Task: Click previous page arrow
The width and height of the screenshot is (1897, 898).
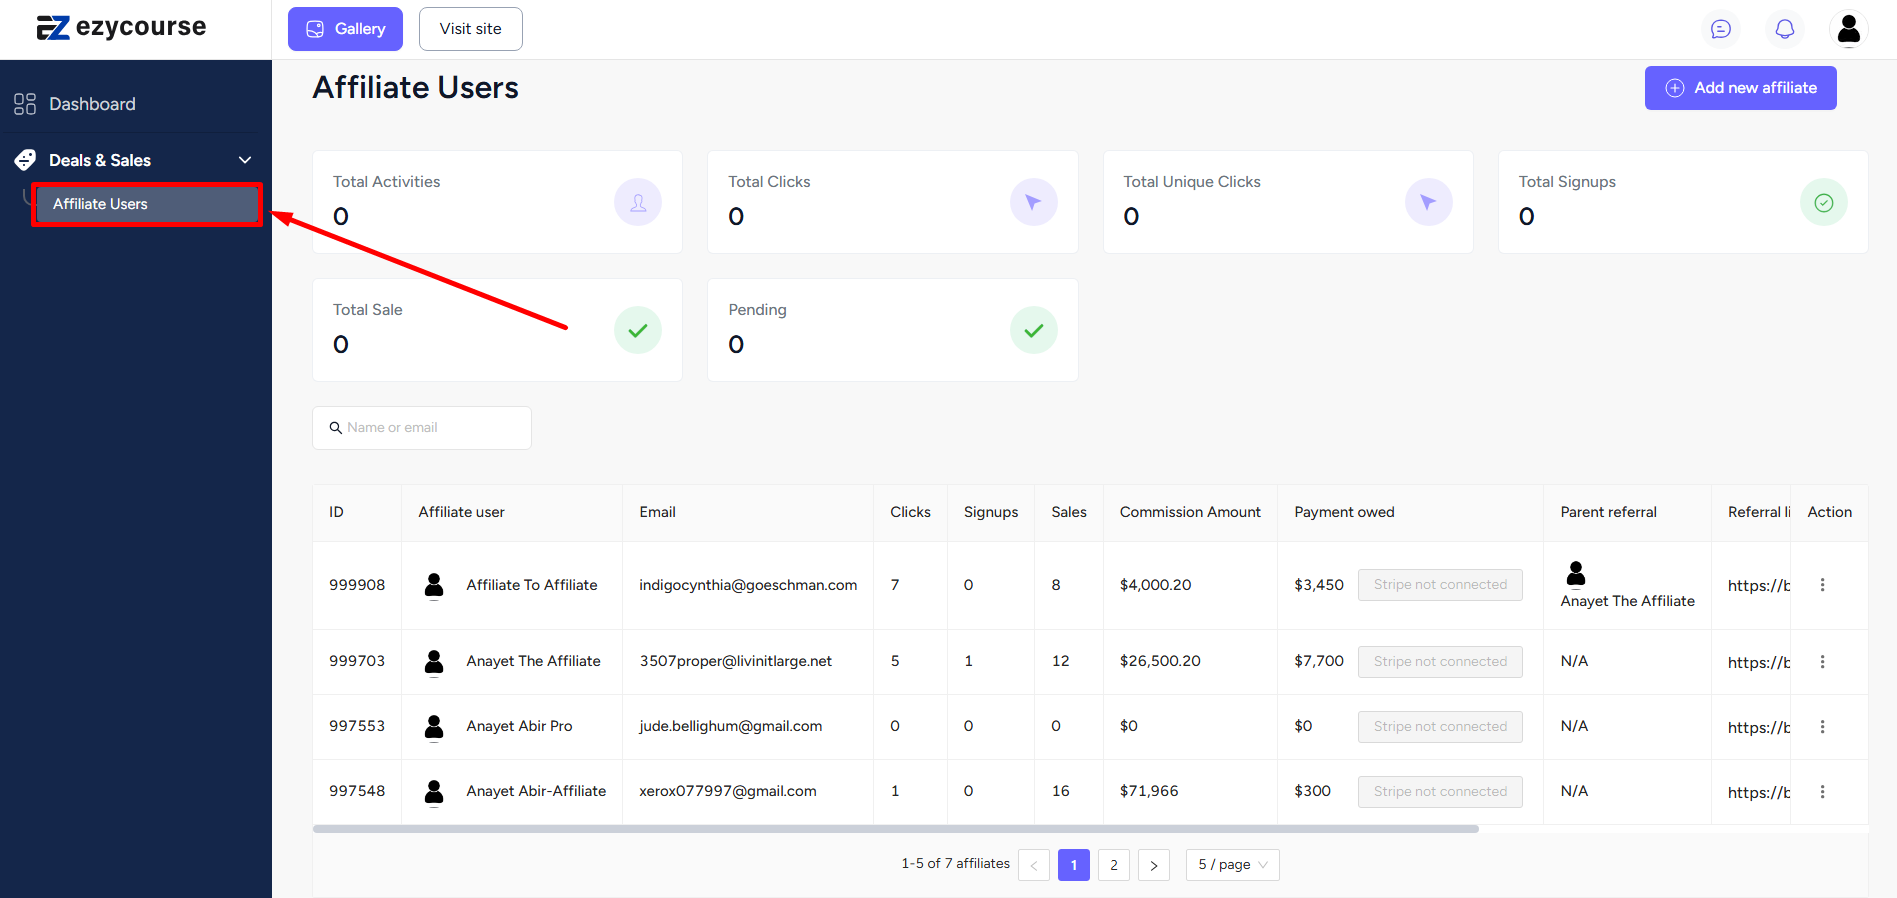Action: (1034, 865)
